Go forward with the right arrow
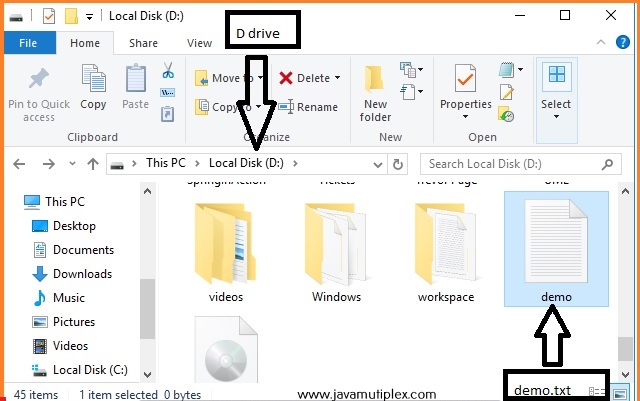 pyautogui.click(x=49, y=164)
